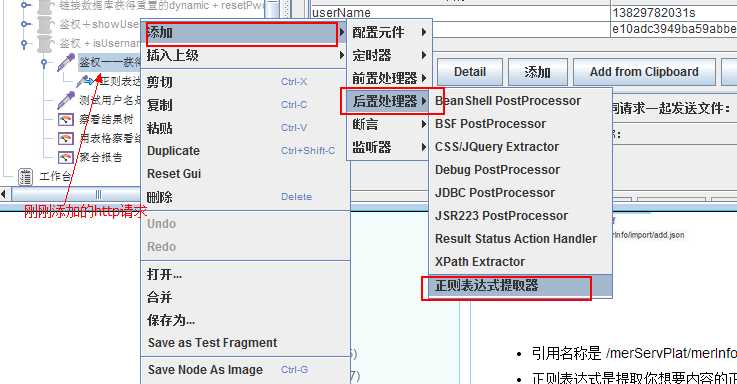
Task: Click the selected 签权 sampler pipette icon
Action: pos(66,62)
